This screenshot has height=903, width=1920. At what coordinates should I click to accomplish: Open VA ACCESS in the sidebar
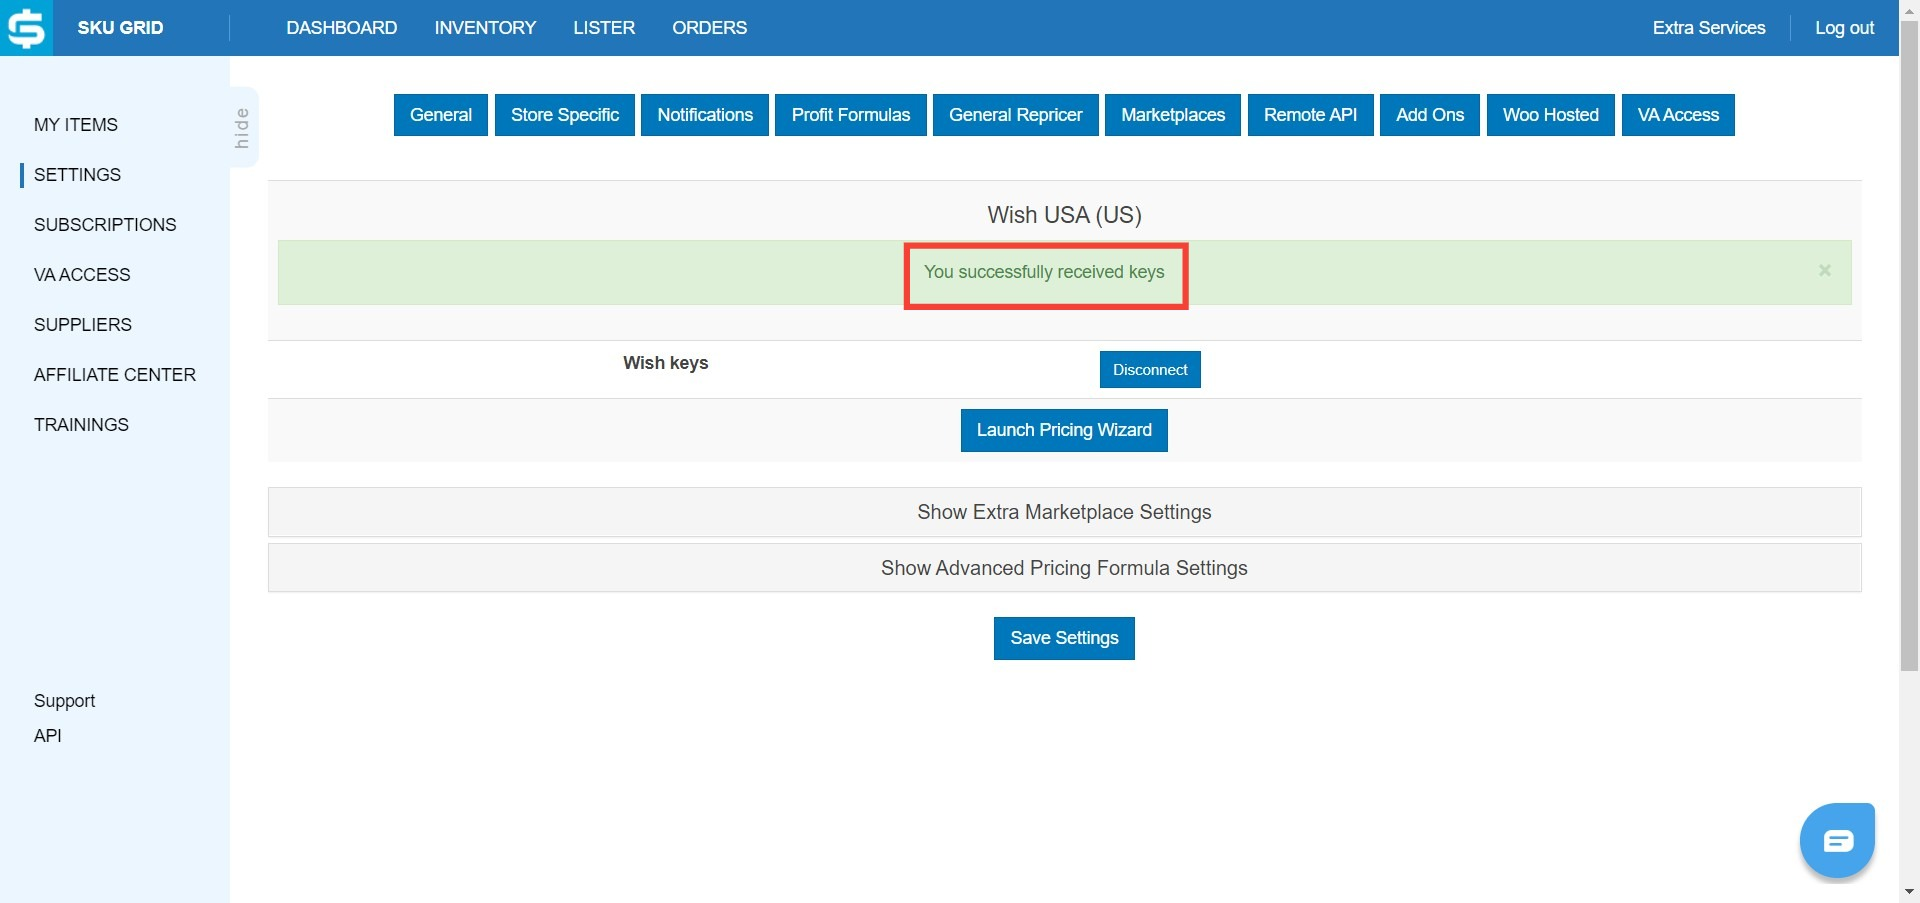click(82, 275)
